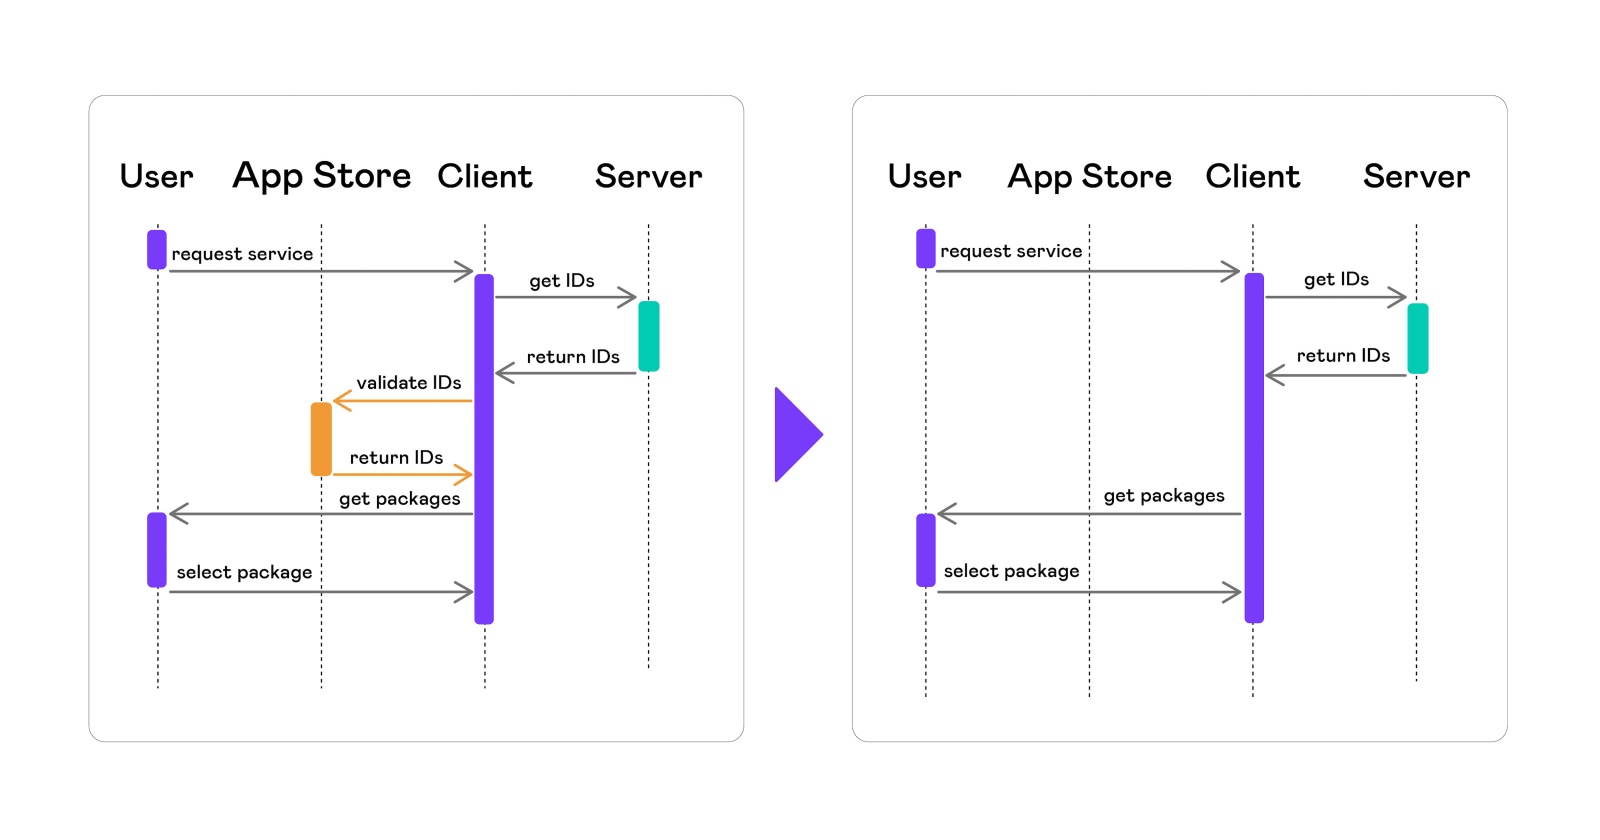Click 'get packages' label in the left diagram

coord(400,499)
